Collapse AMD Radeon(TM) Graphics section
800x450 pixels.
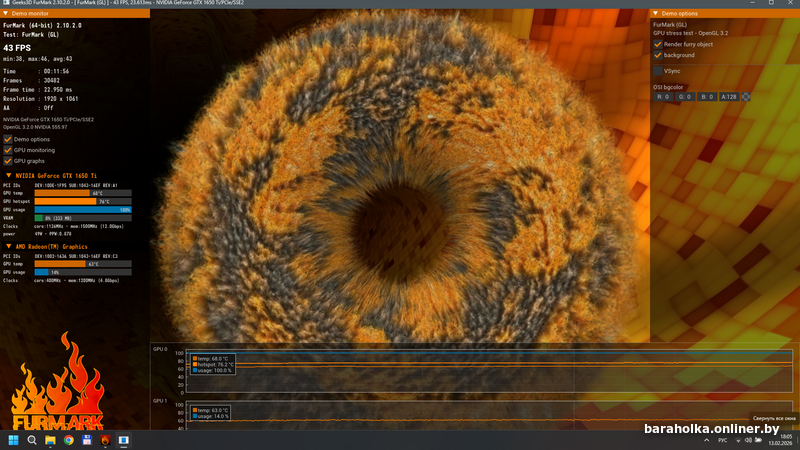click(x=9, y=246)
